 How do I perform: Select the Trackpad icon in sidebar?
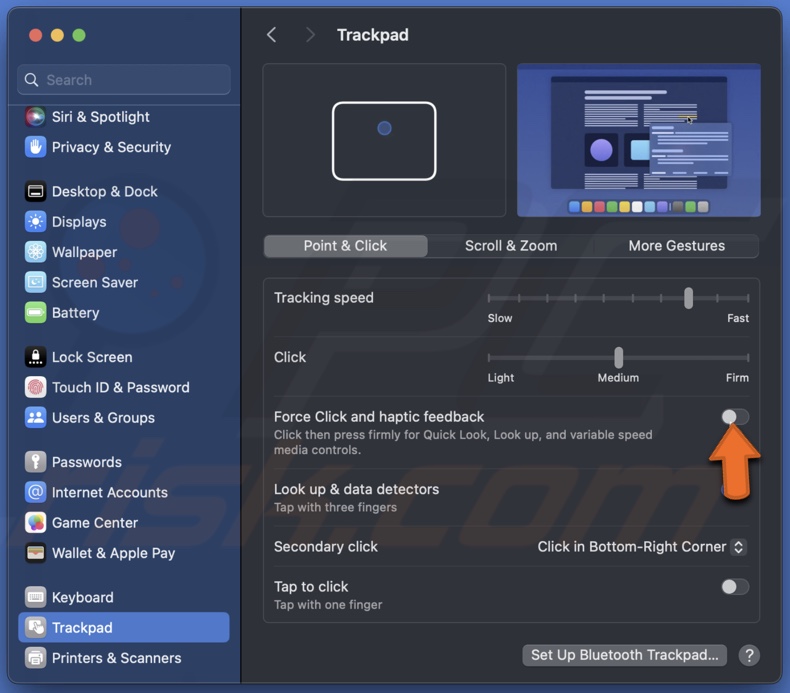pos(35,627)
